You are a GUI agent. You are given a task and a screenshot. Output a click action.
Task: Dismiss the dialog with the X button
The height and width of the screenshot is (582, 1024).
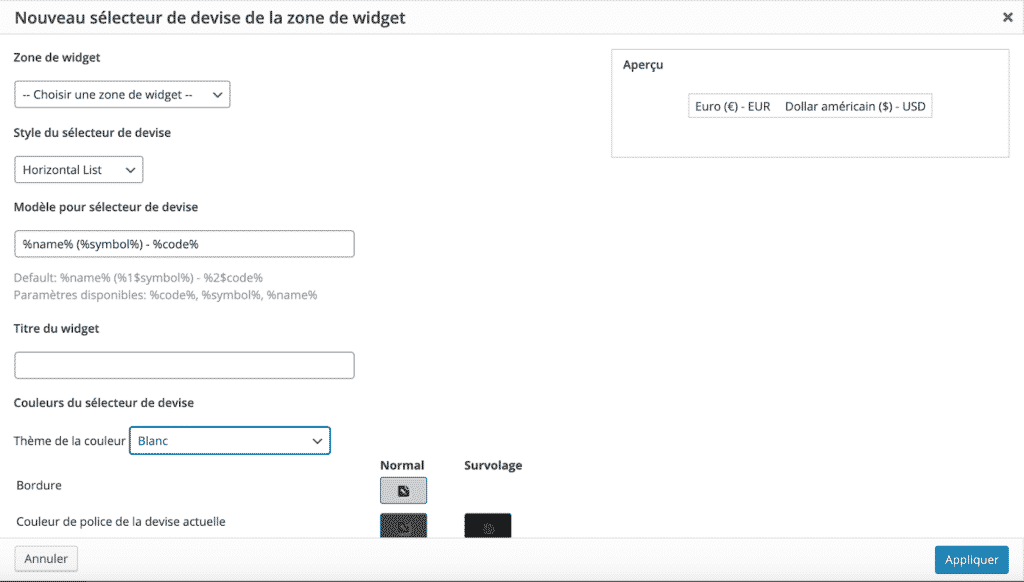[1008, 17]
